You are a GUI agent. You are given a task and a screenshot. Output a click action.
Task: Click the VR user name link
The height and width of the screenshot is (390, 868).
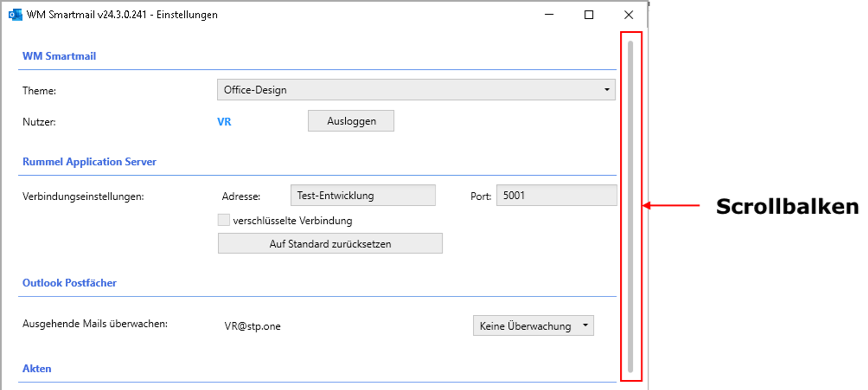(224, 122)
